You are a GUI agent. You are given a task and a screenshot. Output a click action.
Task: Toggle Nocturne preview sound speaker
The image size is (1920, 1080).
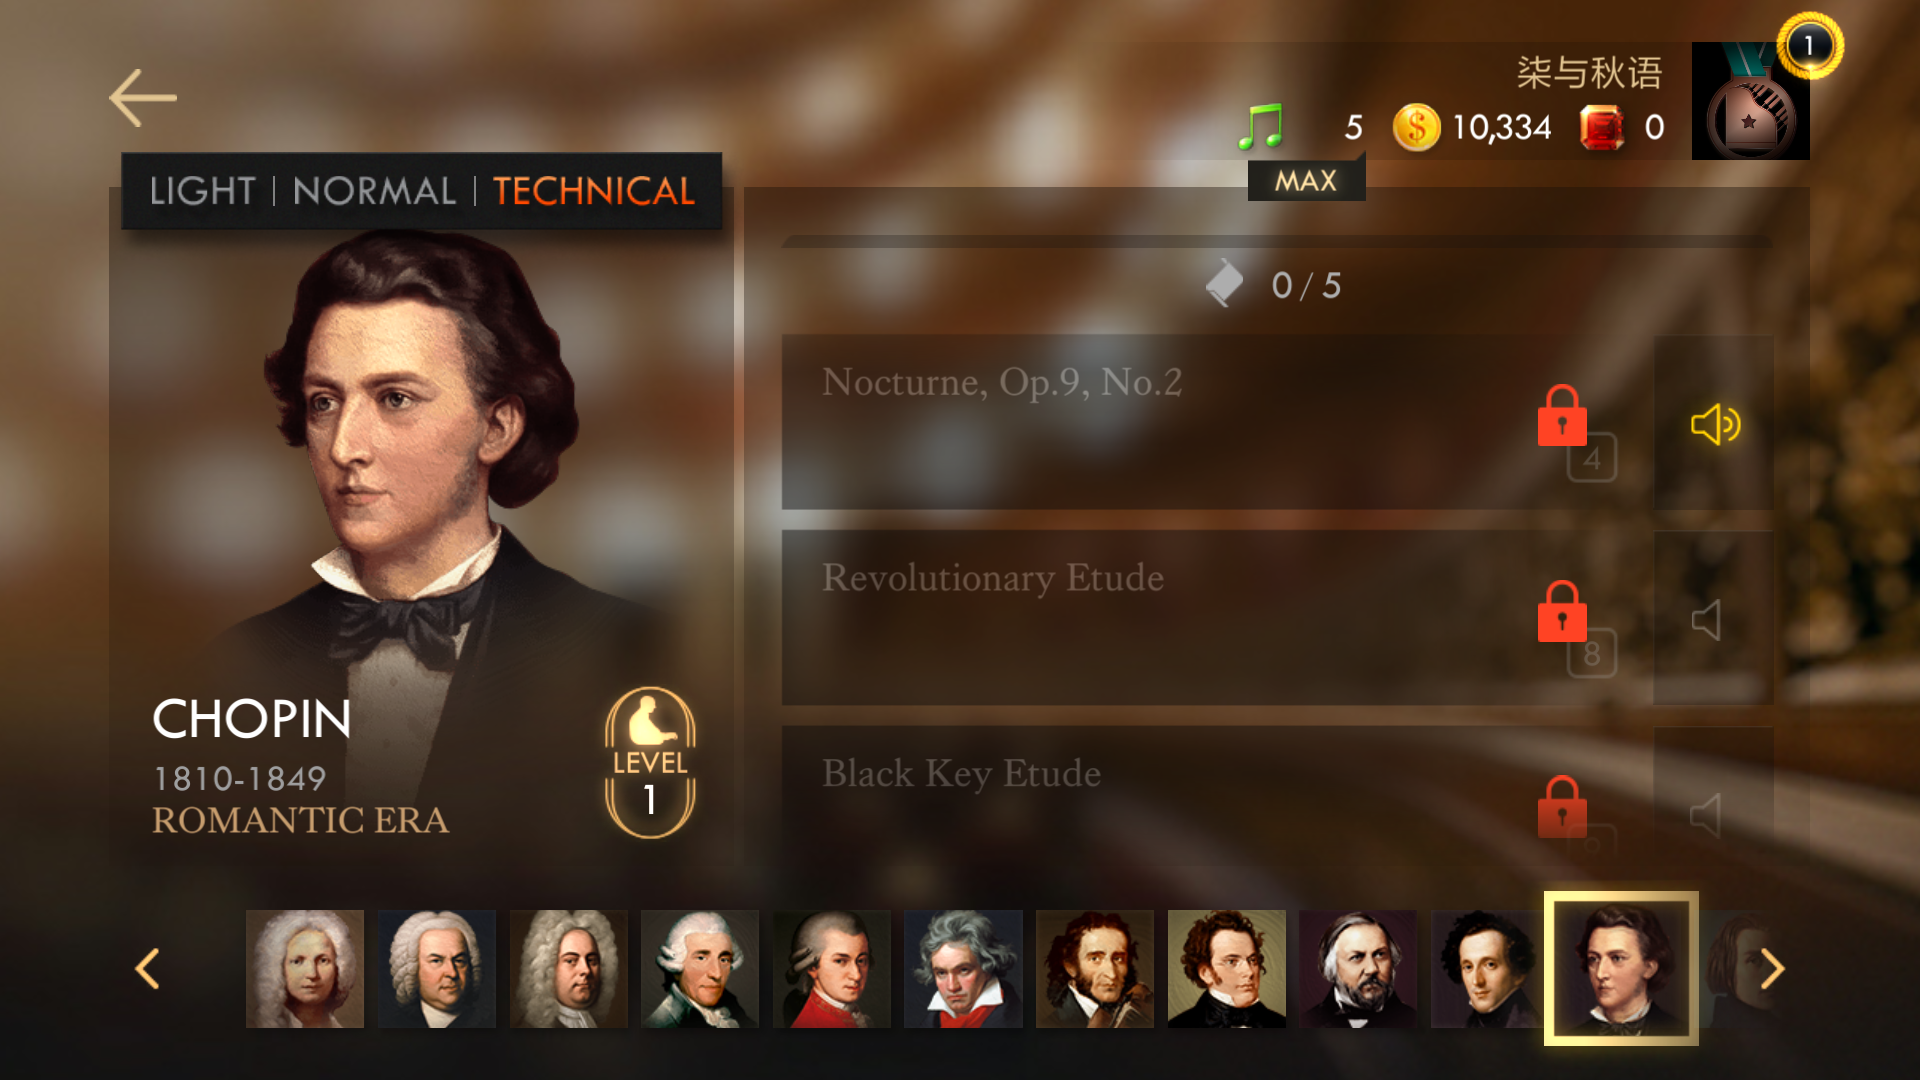coord(1715,424)
